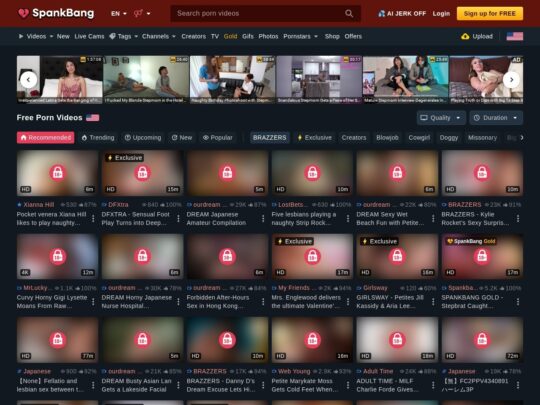The image size is (540, 405).
Task: Expand the Videos menu
Action: [x=36, y=36]
